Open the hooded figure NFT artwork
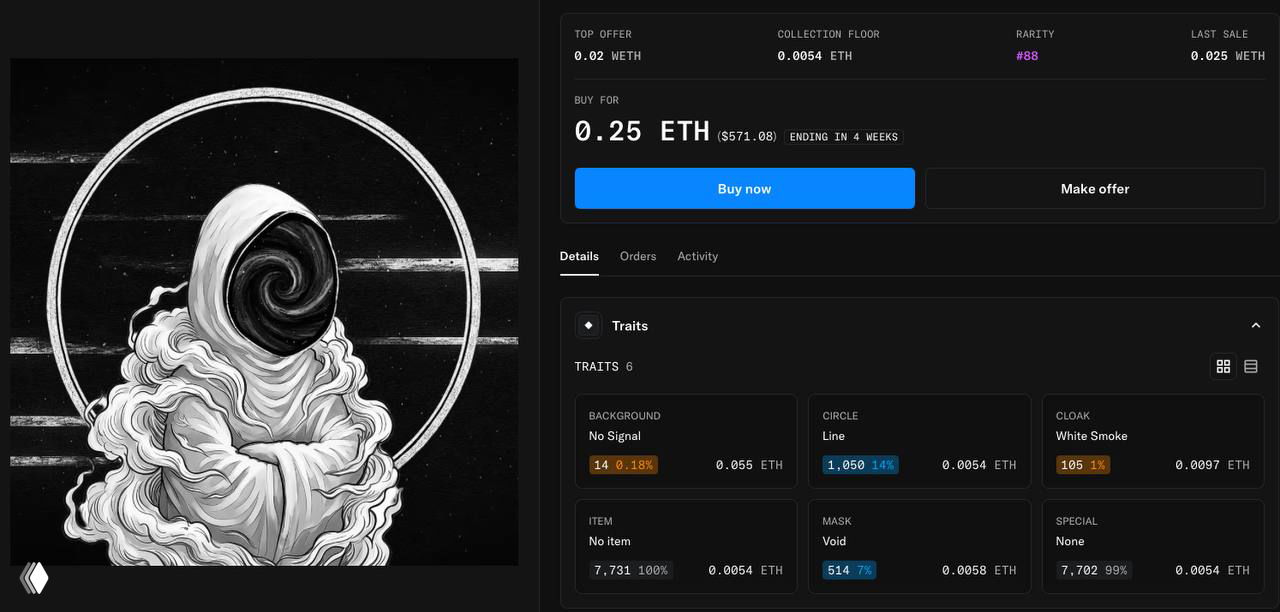The image size is (1280, 612). pyautogui.click(x=264, y=312)
